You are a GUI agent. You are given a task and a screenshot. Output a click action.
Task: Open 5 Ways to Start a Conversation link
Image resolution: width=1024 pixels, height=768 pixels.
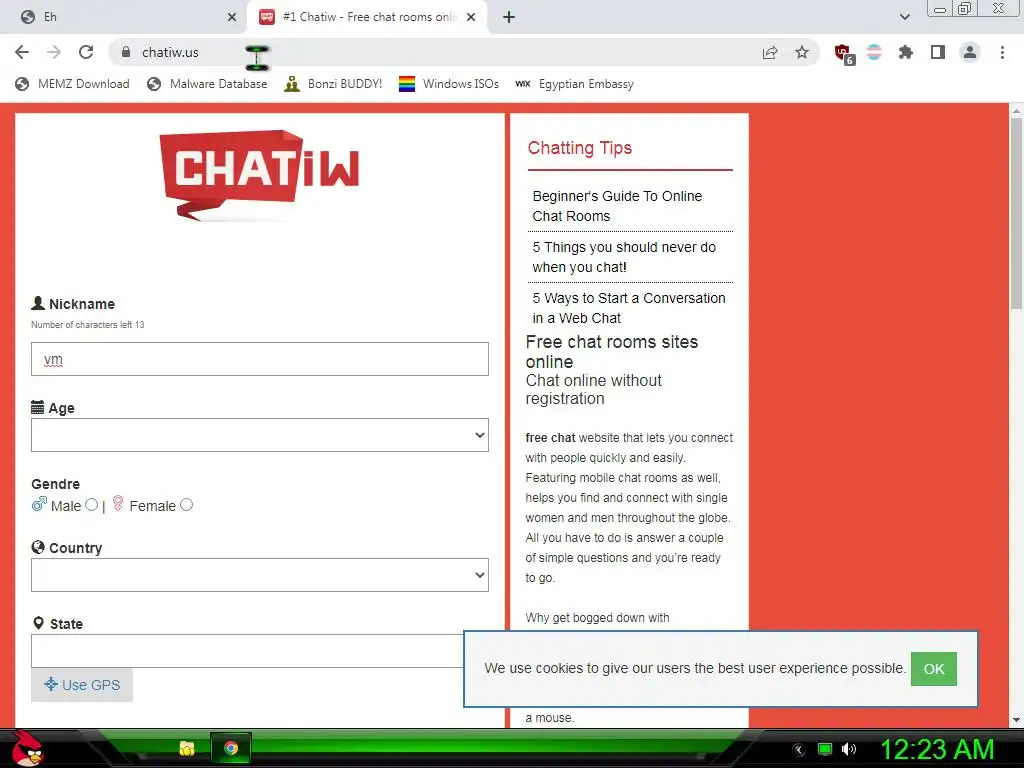click(x=629, y=308)
